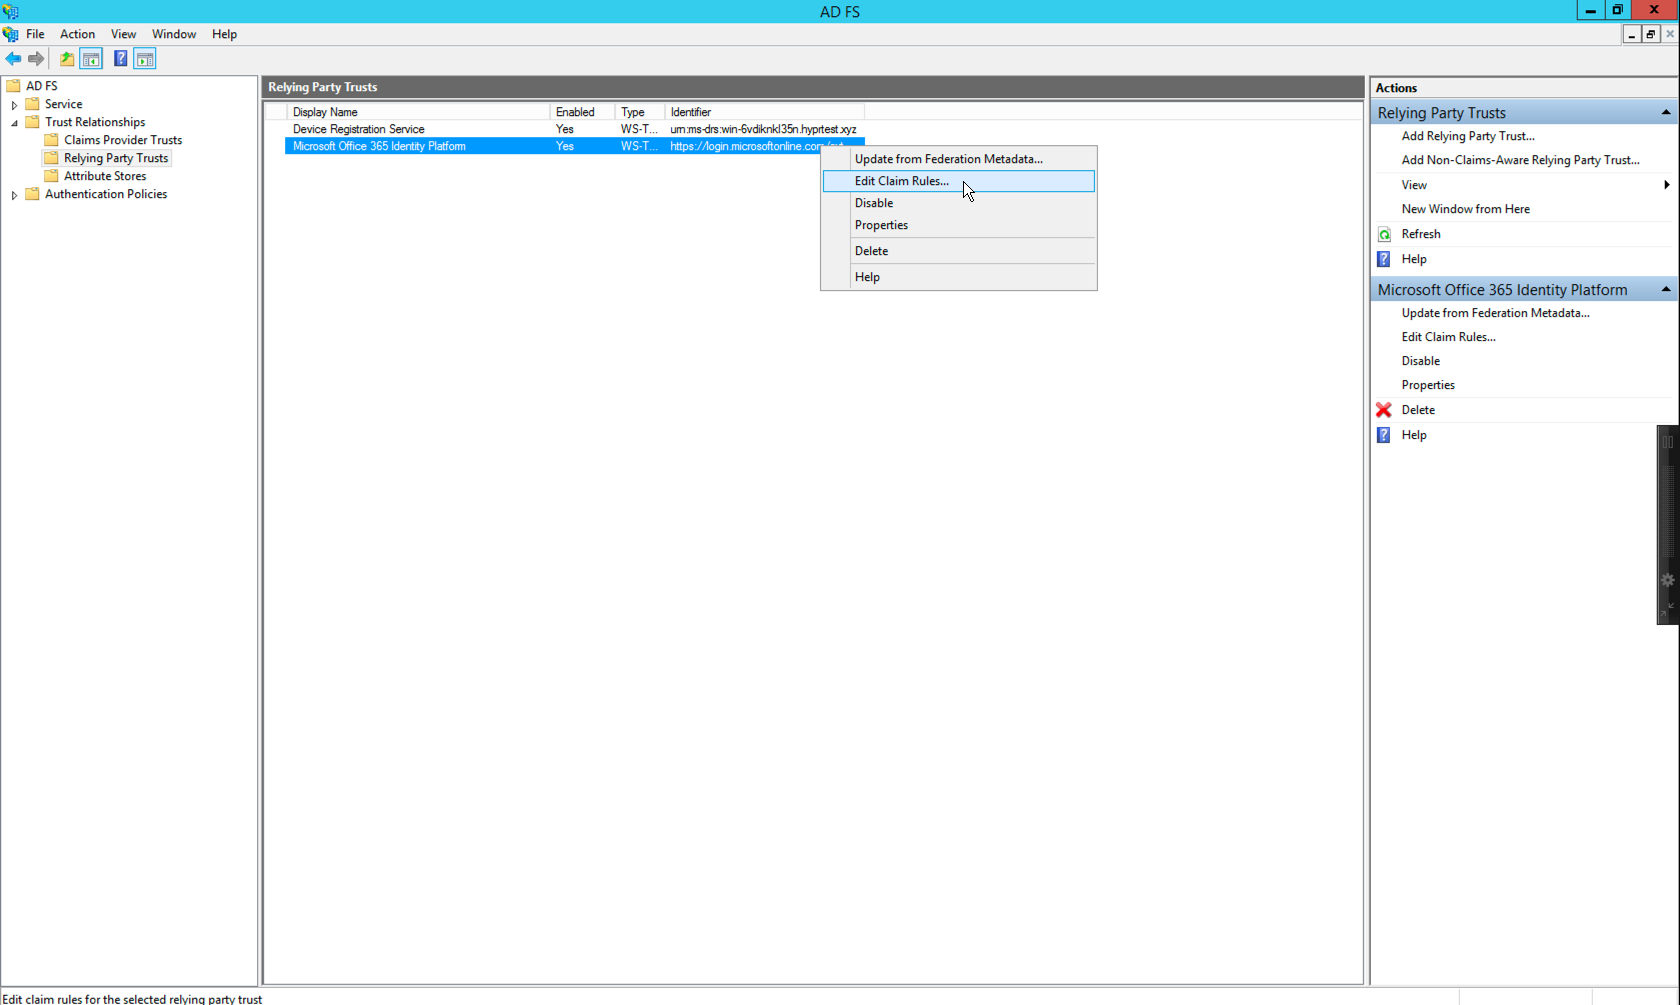Click the red X Delete icon in Actions pane
Screen dimensions: 1680x1005
[x=1384, y=410]
